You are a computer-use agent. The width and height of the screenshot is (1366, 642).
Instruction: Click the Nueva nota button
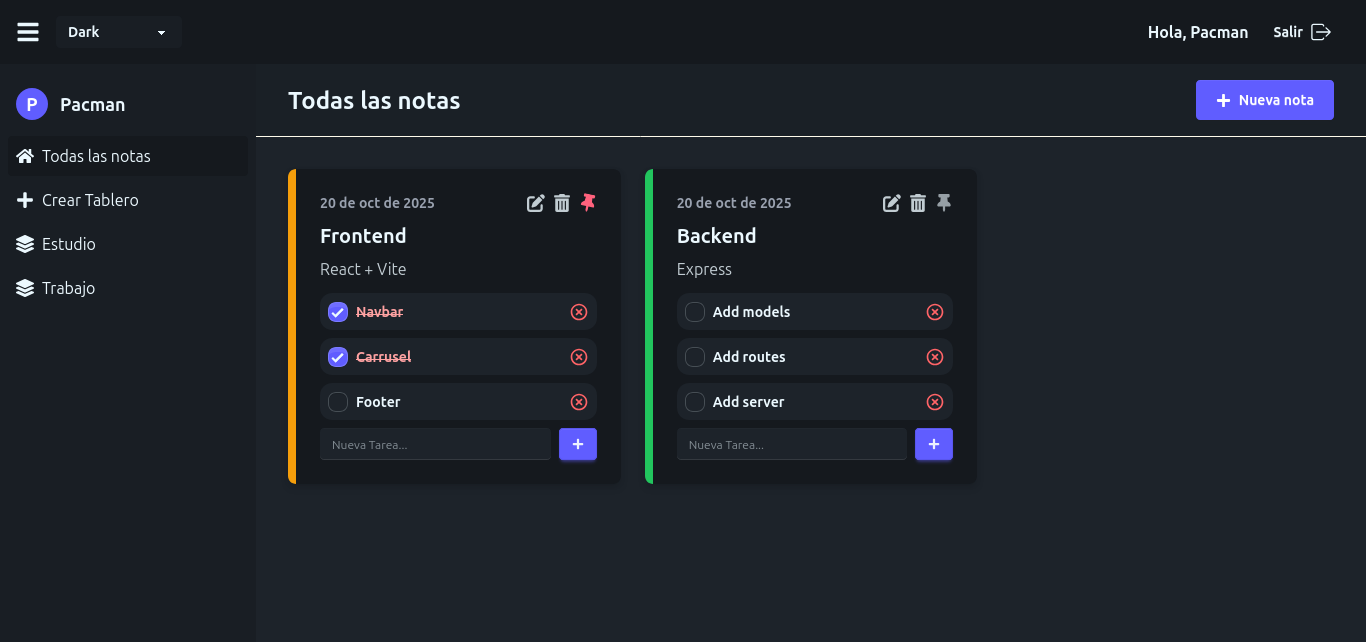pyautogui.click(x=1264, y=99)
